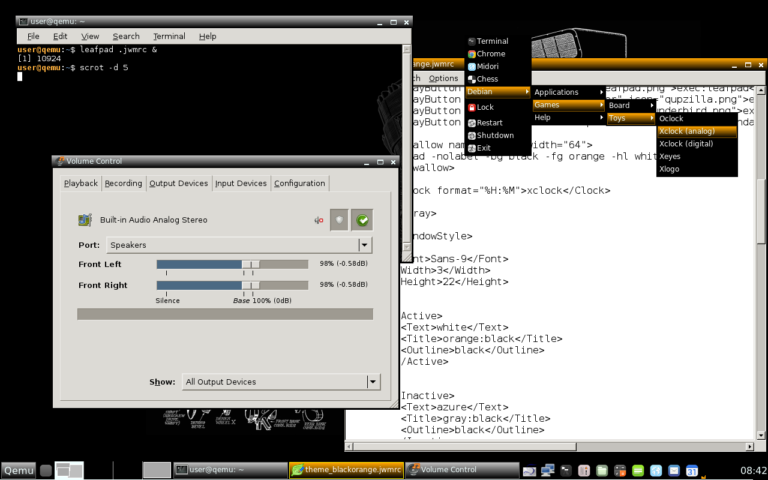Start Chess from the popup menu
The image size is (768, 480).
tap(488, 79)
